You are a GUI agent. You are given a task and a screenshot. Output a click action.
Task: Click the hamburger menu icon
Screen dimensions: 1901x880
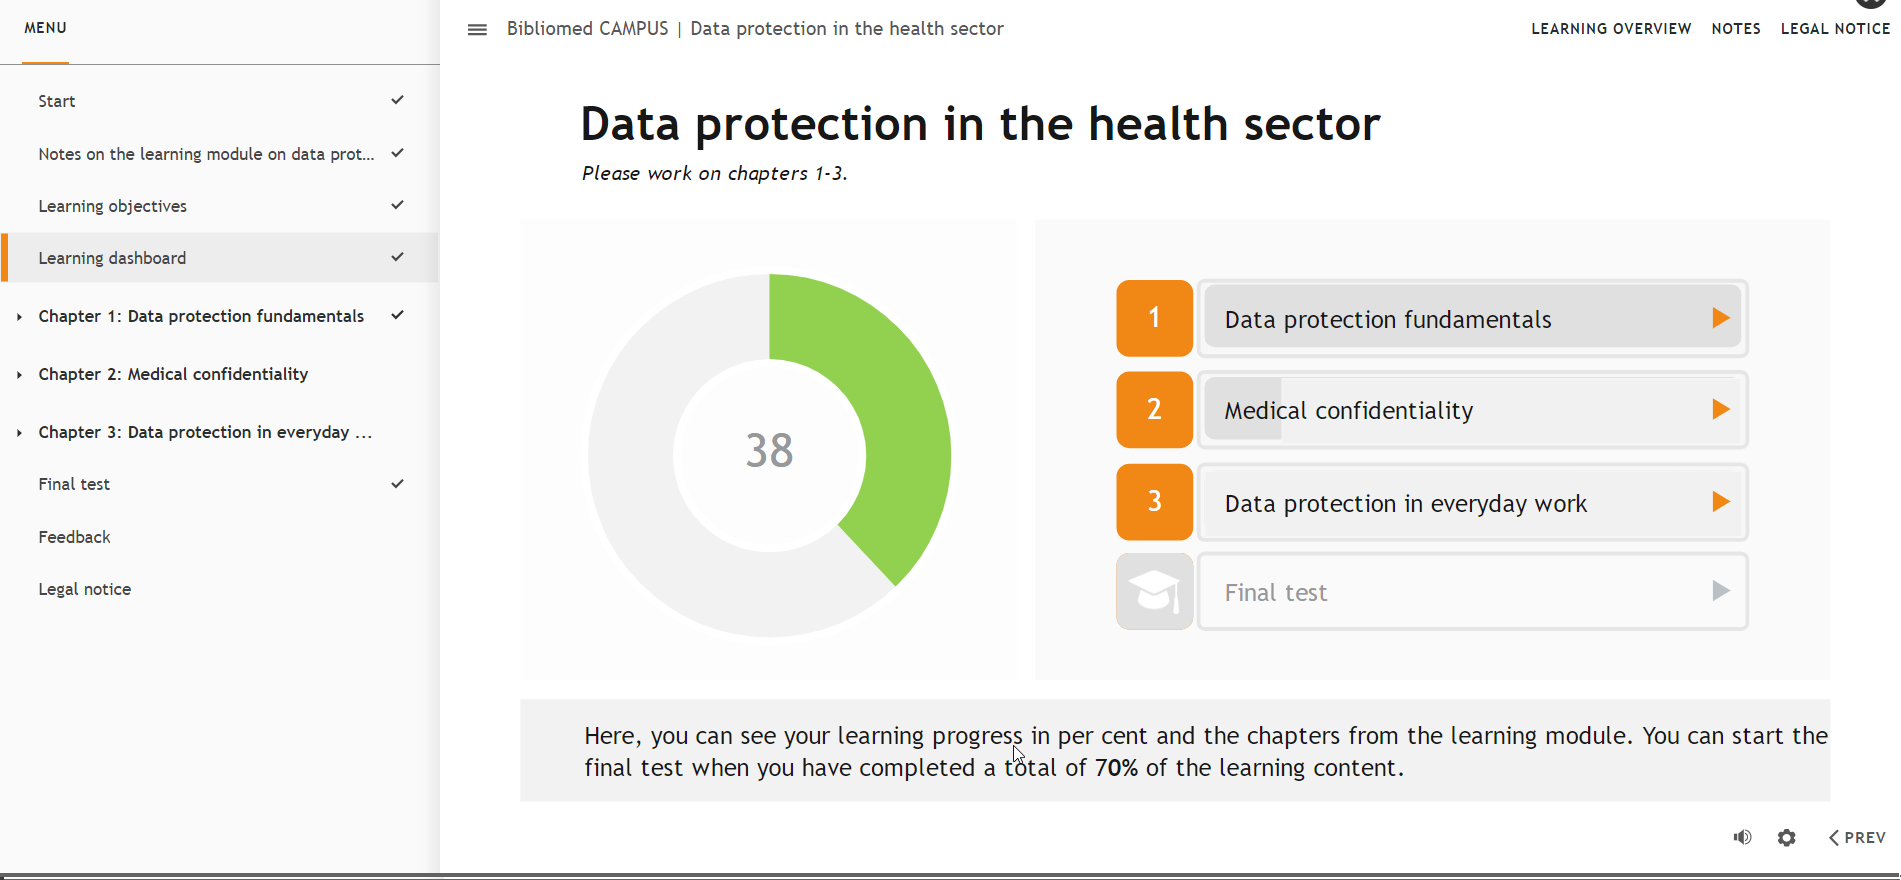pos(477,30)
